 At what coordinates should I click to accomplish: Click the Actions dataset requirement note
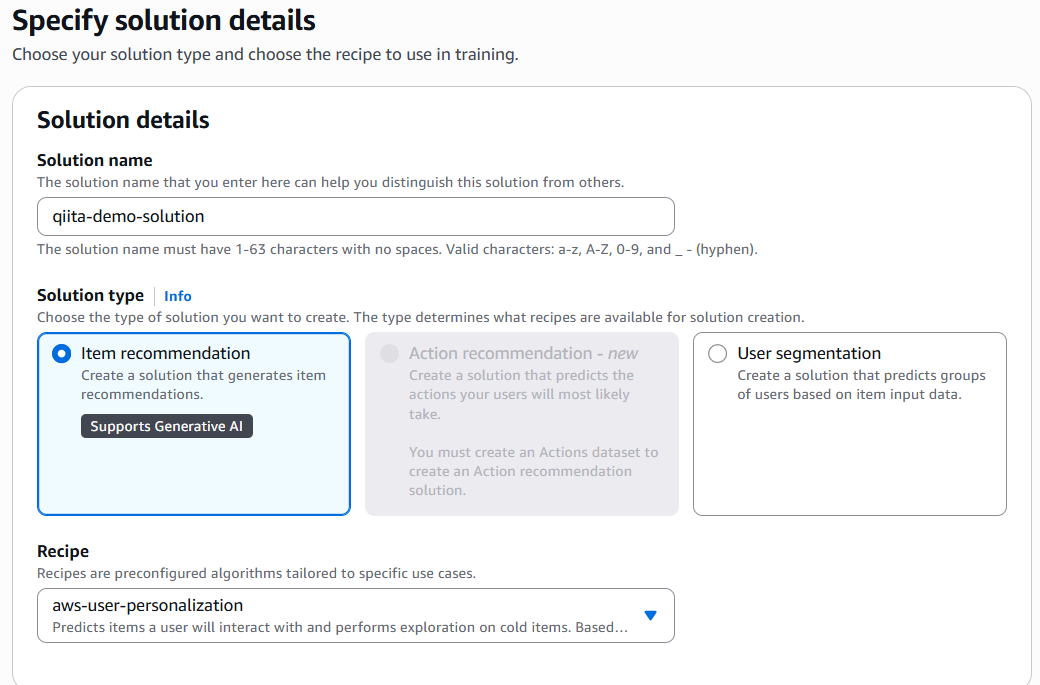(x=533, y=471)
